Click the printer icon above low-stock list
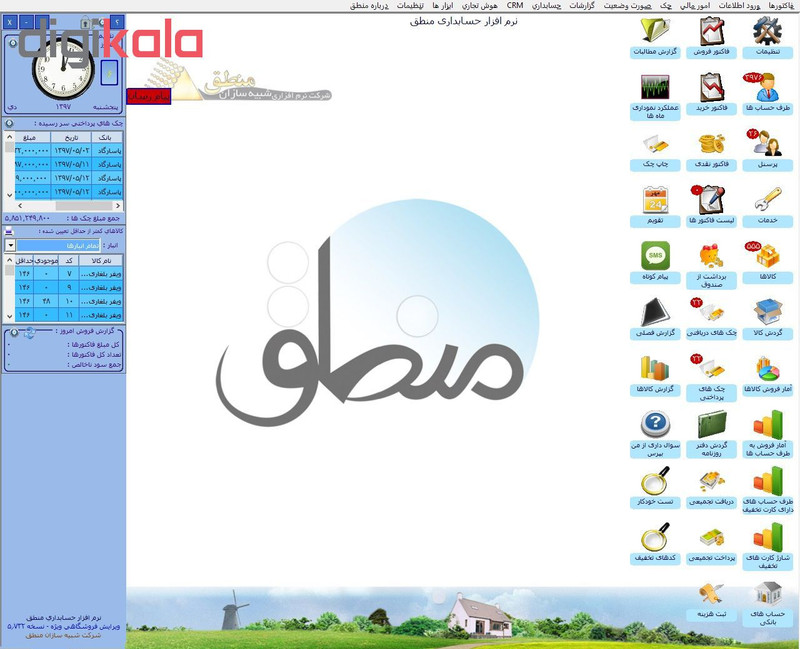This screenshot has width=800, height=649. click(9, 232)
